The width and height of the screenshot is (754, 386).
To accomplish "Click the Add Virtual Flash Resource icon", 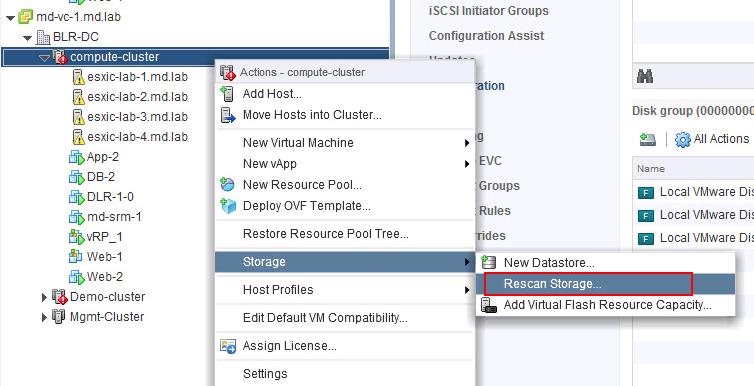I will click(x=489, y=305).
